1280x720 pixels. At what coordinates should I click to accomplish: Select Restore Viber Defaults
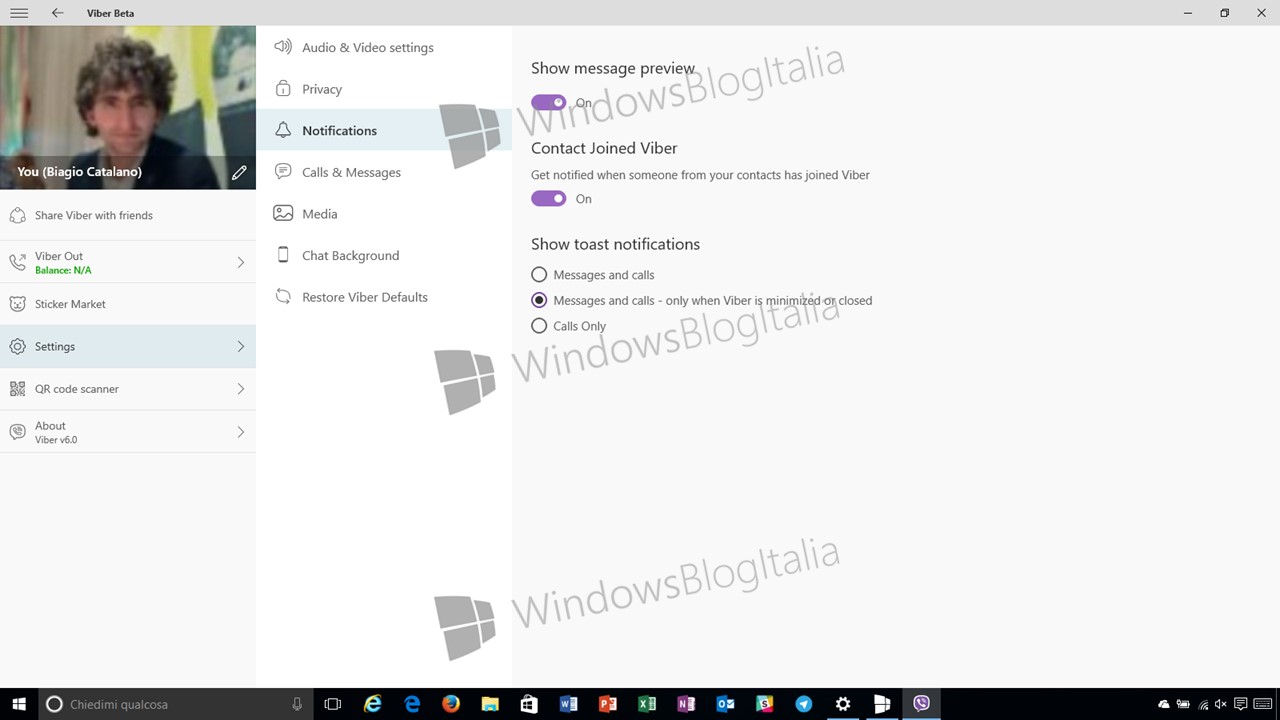click(384, 297)
